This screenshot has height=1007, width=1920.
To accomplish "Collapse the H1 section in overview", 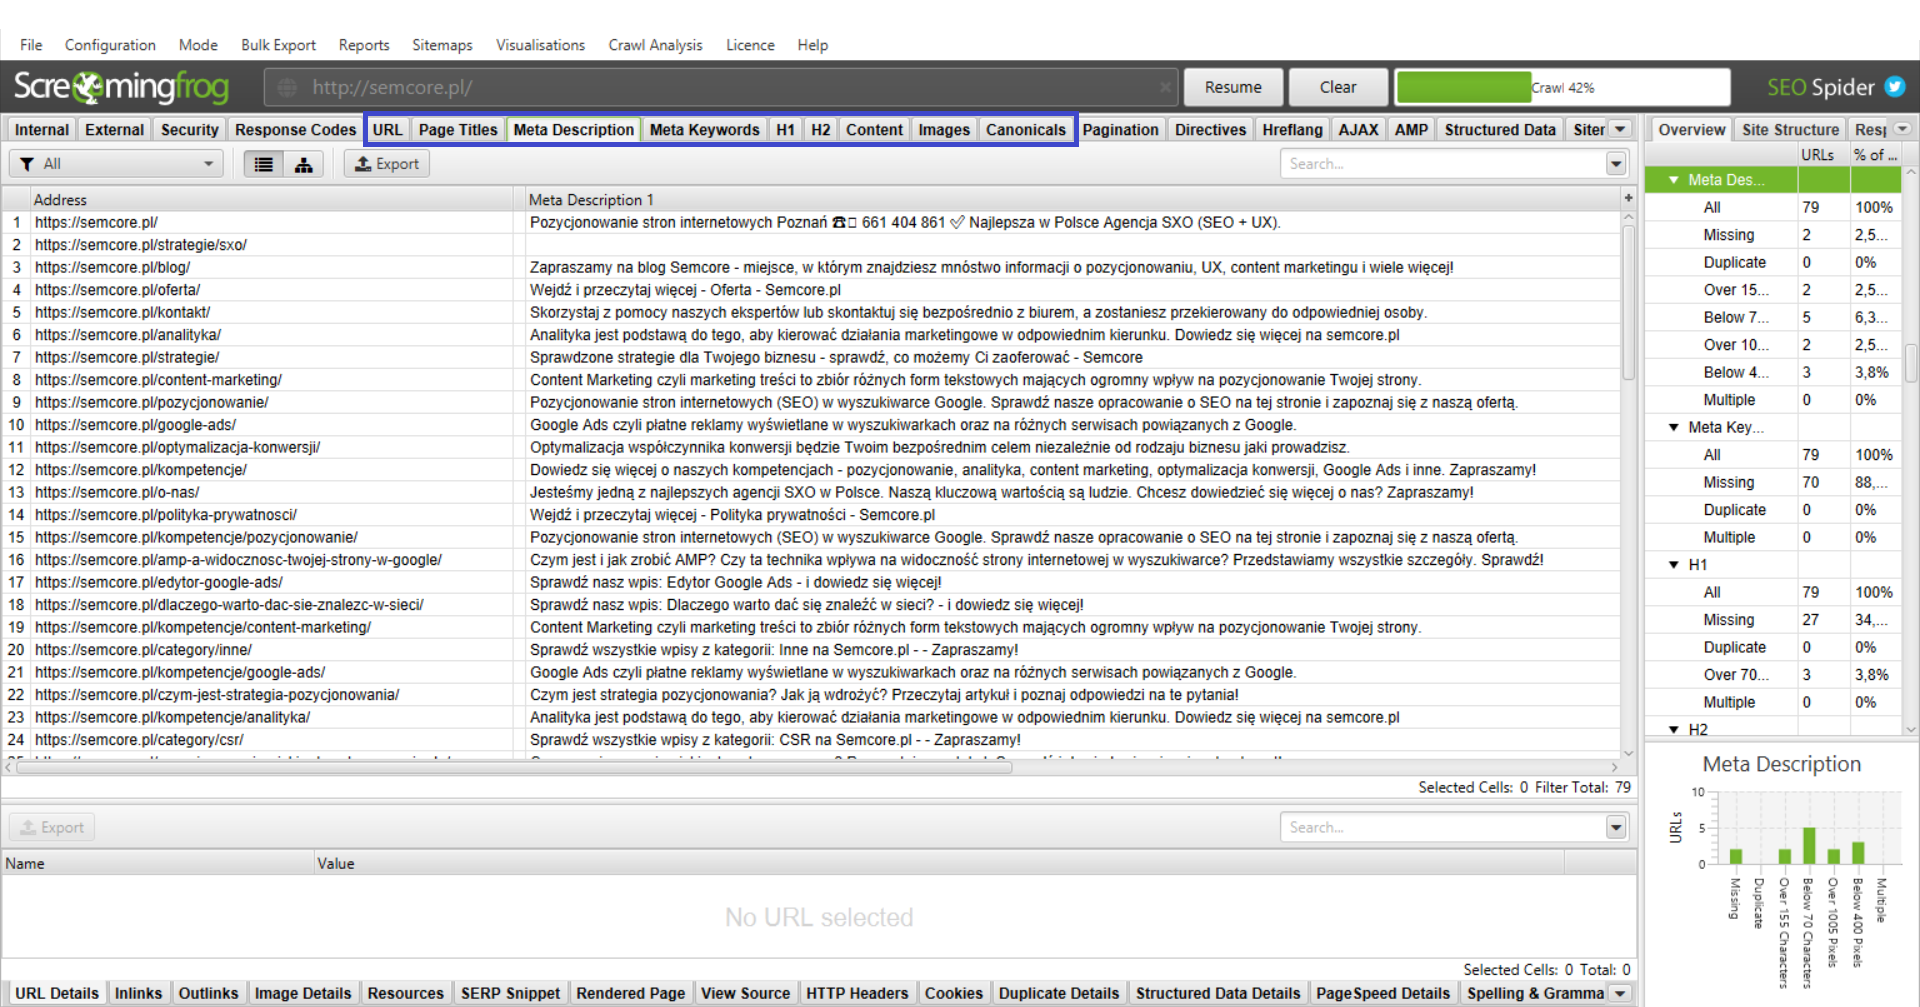I will point(1674,565).
